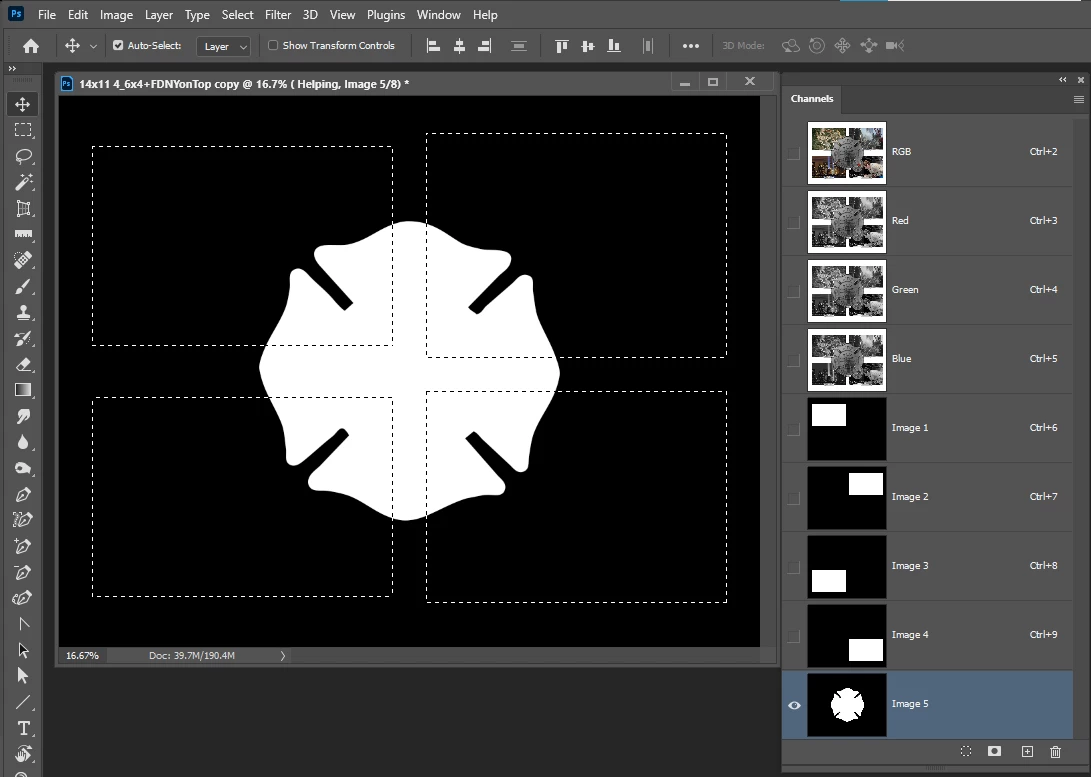Open status bar info arrow menu
The image size is (1091, 777).
pyautogui.click(x=282, y=655)
